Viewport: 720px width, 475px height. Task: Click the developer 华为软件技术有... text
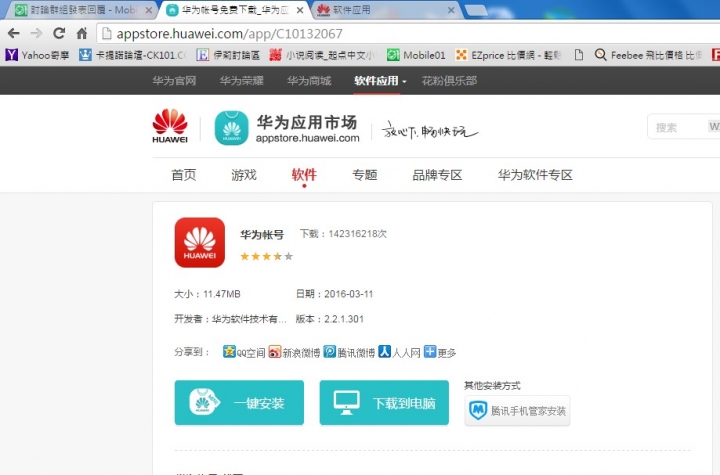(x=249, y=319)
